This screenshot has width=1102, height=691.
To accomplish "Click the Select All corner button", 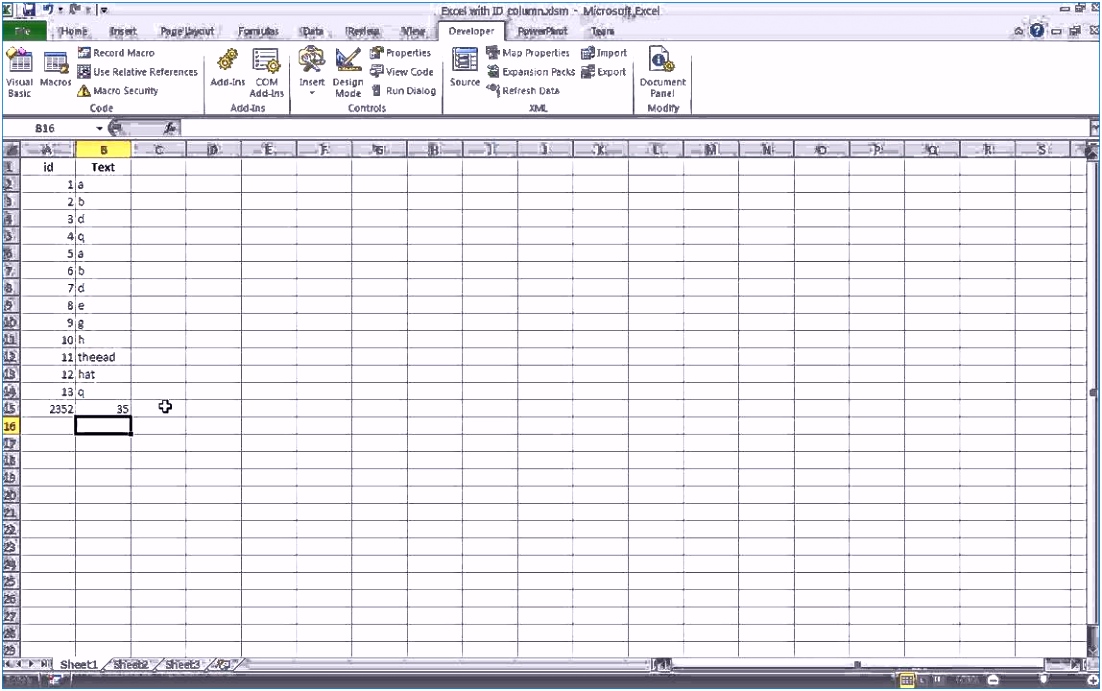I will click(11, 149).
